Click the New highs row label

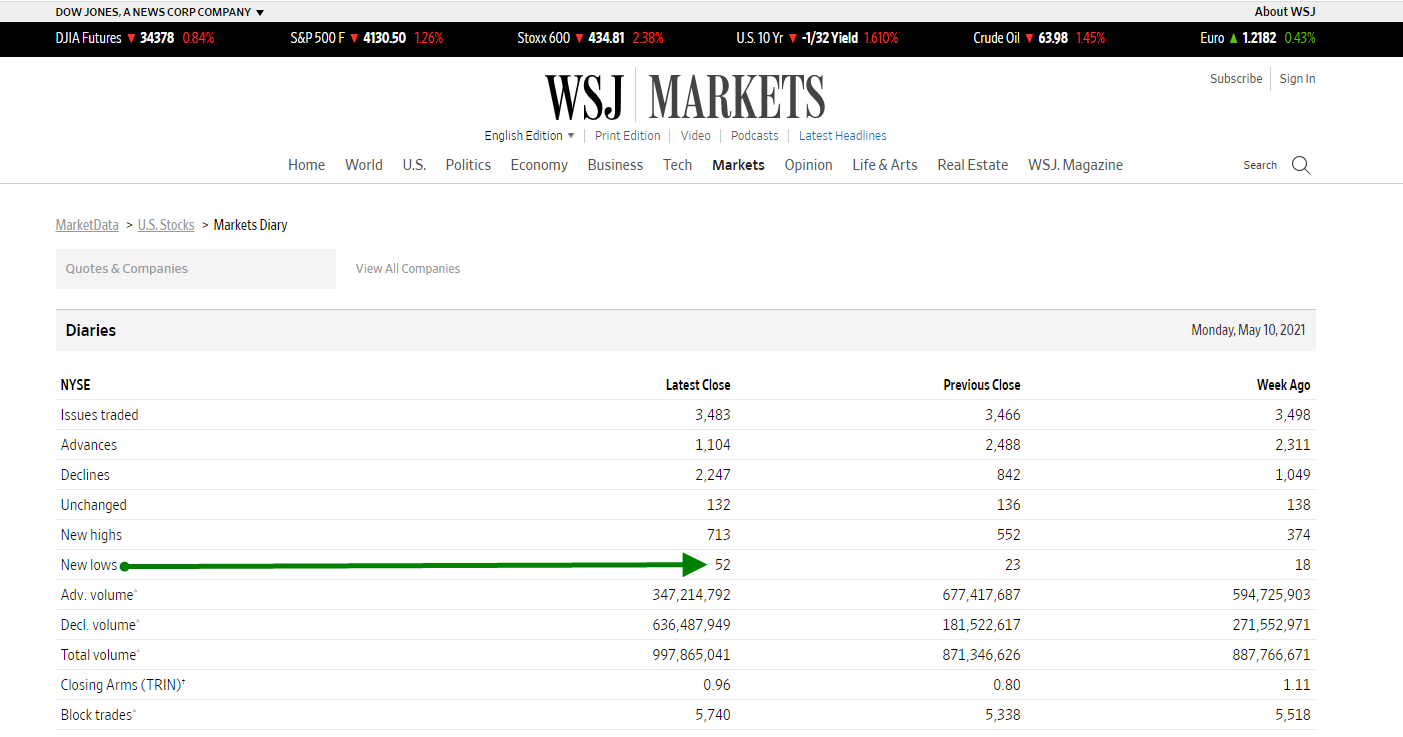pos(91,535)
